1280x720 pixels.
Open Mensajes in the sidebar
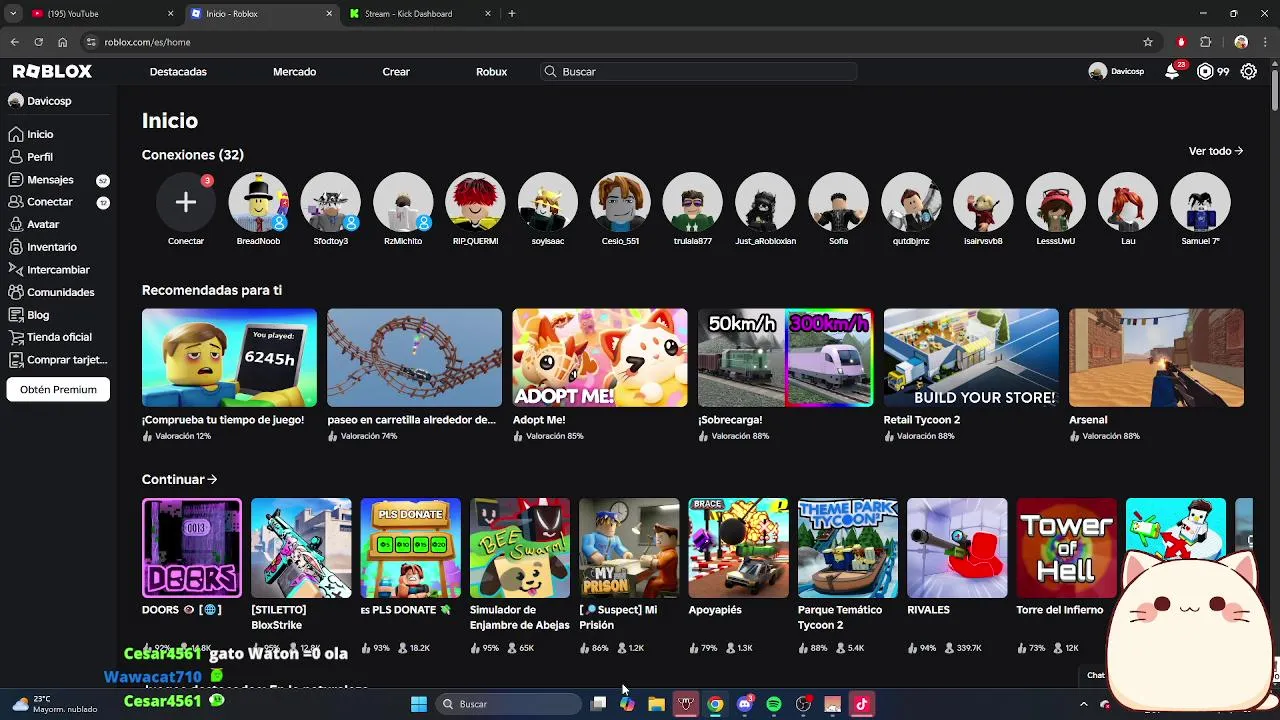[x=50, y=180]
